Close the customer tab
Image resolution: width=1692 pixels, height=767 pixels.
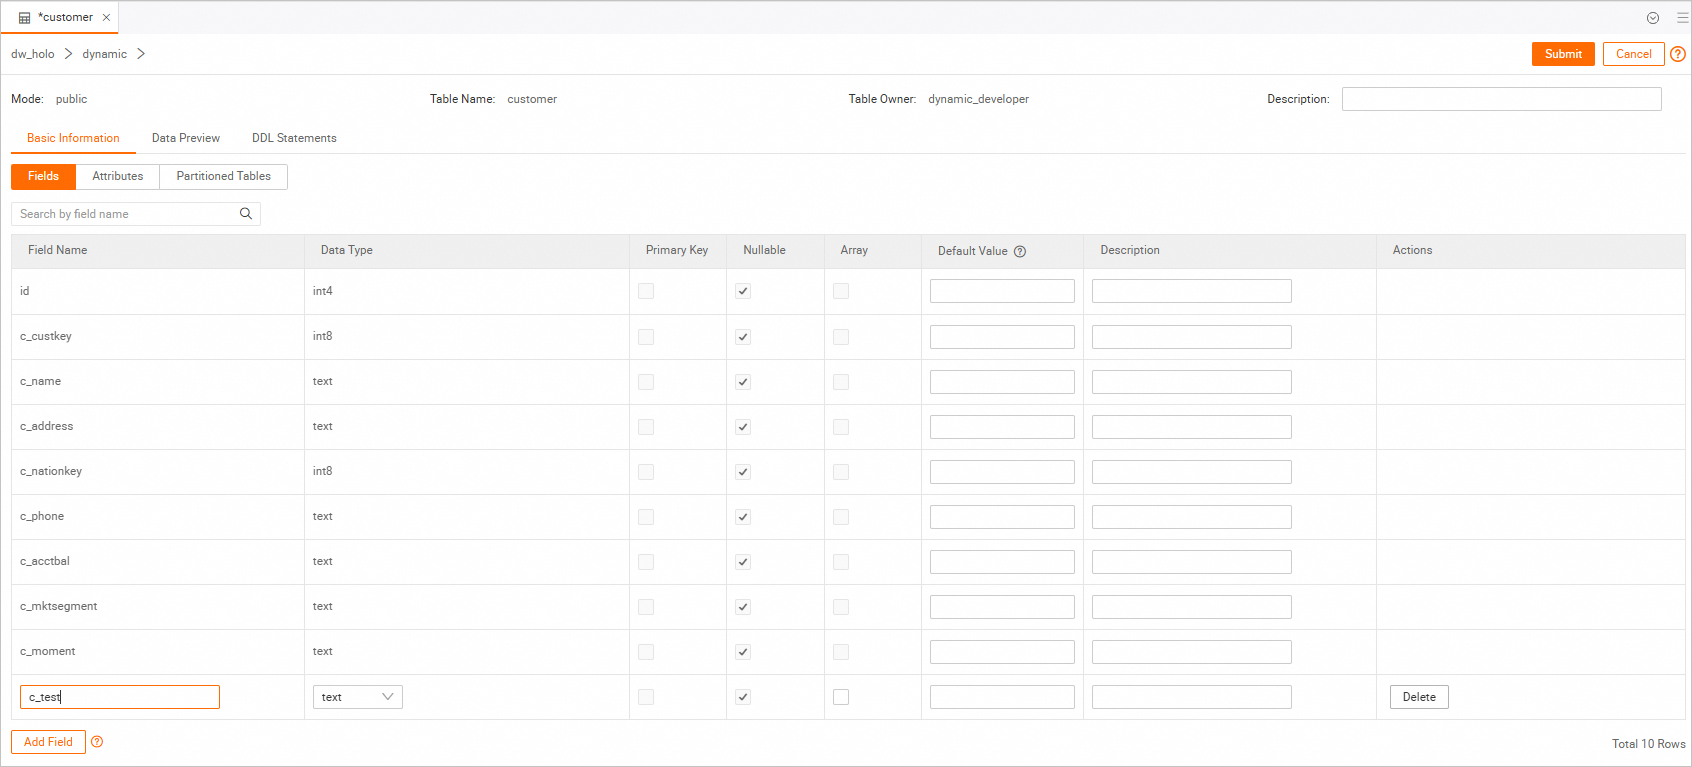(x=106, y=18)
